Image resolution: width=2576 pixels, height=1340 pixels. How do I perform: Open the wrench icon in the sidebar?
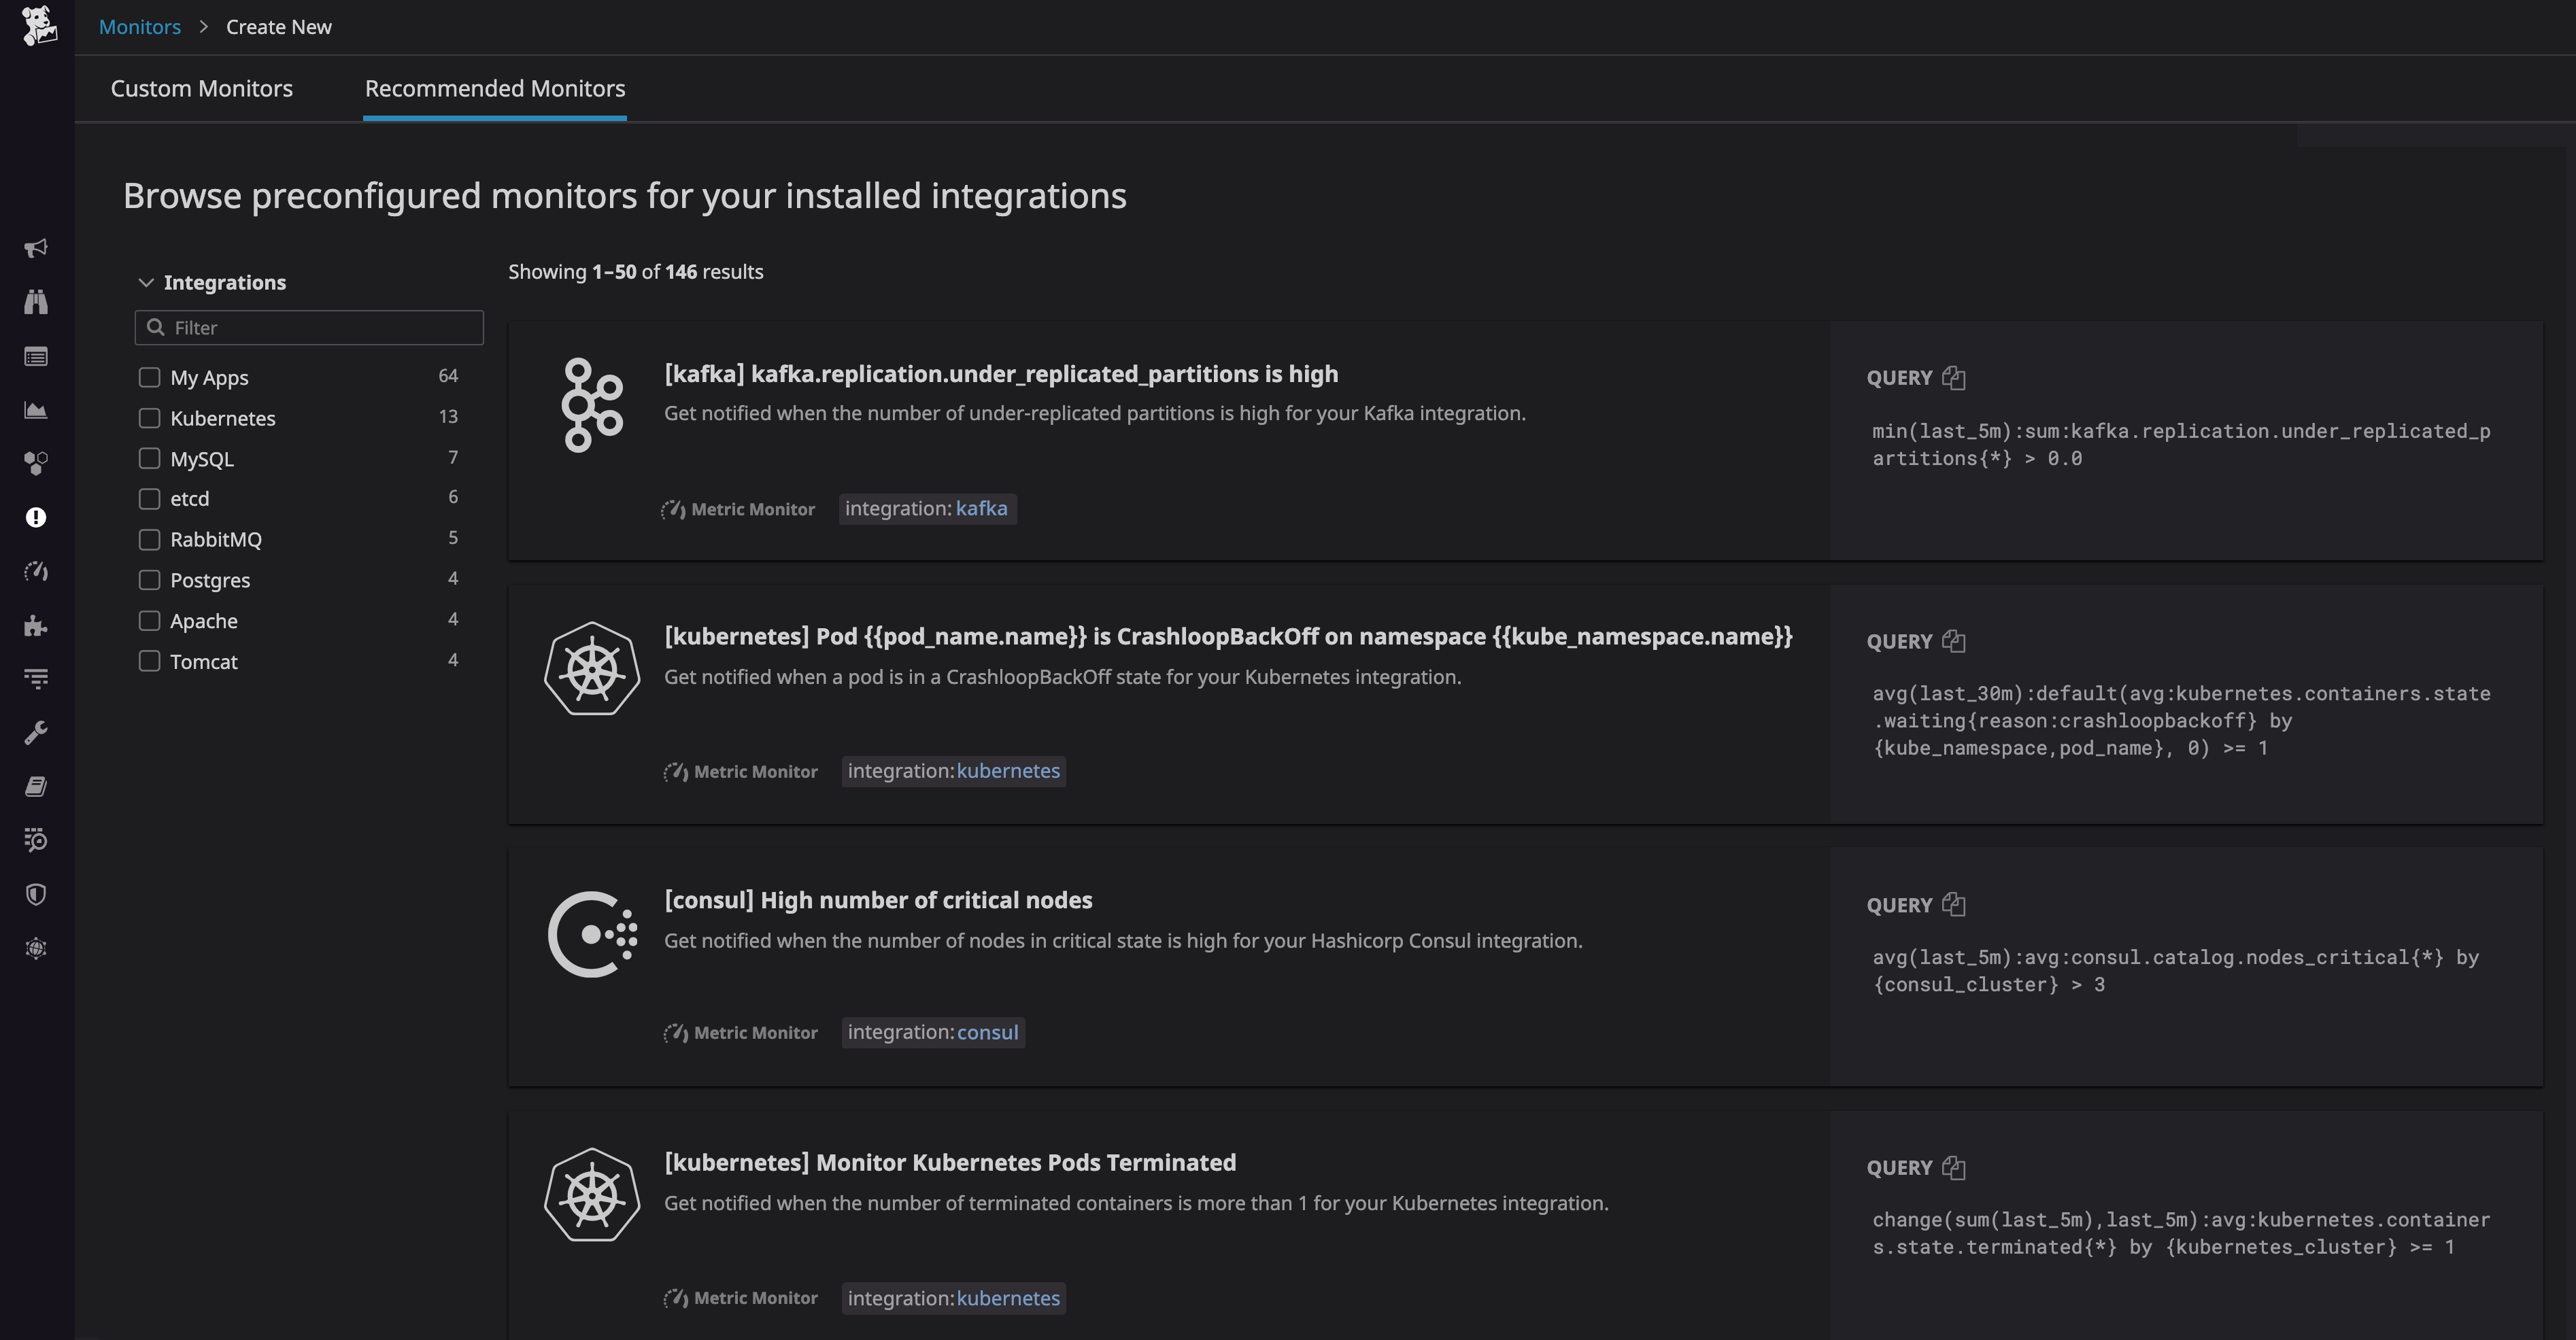36,733
